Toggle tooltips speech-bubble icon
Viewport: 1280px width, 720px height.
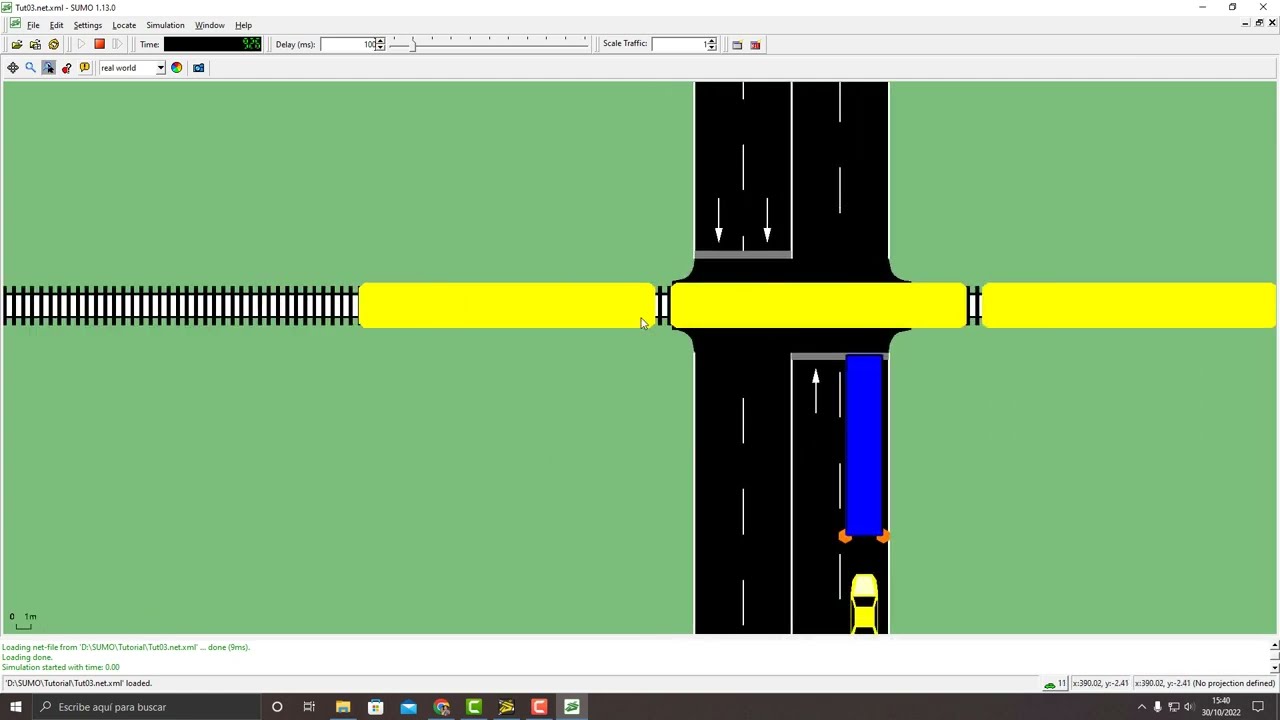pos(85,68)
